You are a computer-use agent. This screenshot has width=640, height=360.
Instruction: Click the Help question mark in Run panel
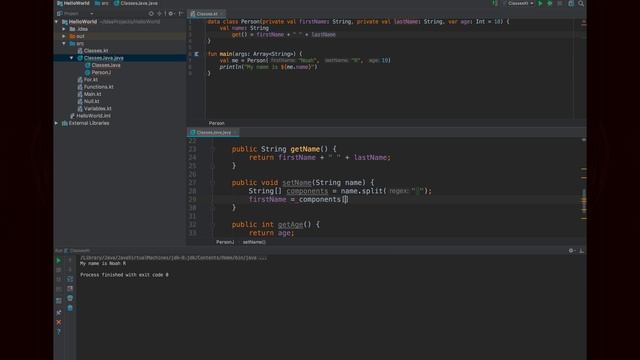pos(59,332)
